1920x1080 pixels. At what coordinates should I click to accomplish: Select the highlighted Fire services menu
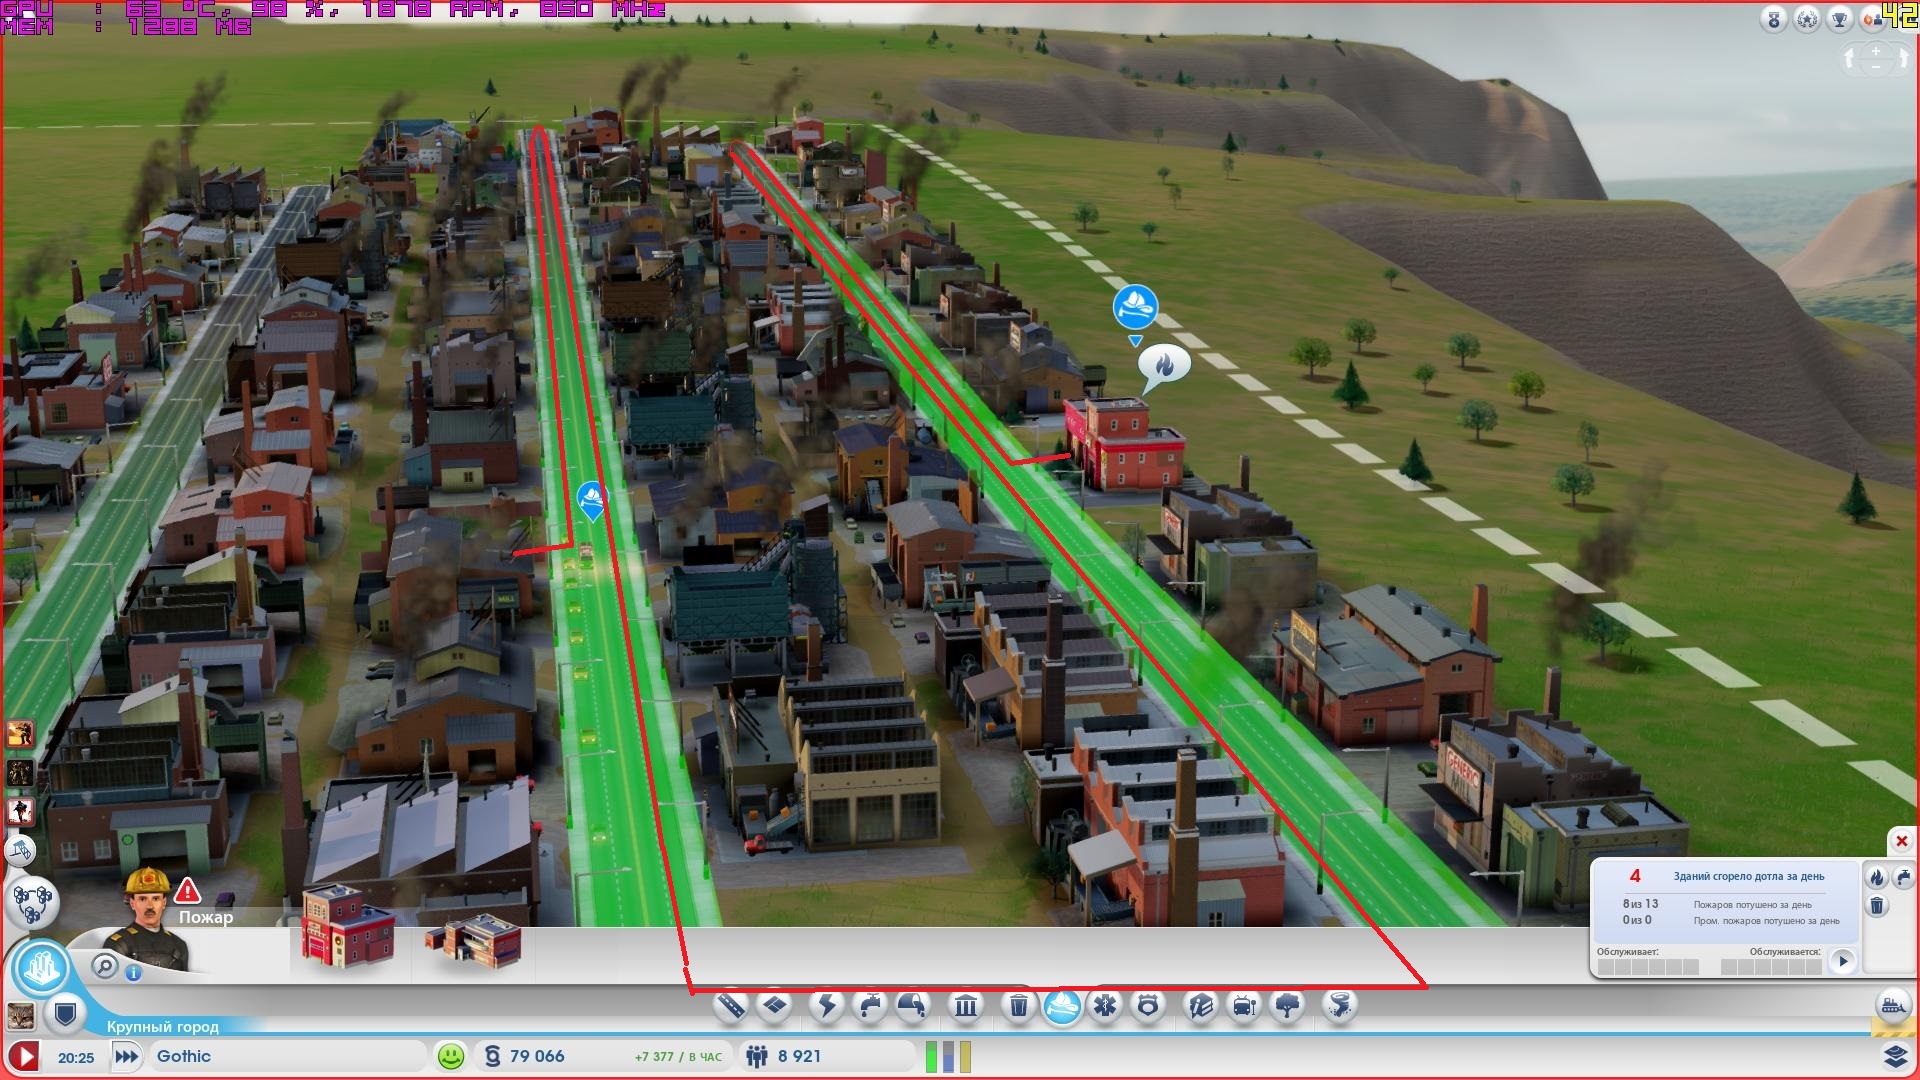coord(1062,1005)
